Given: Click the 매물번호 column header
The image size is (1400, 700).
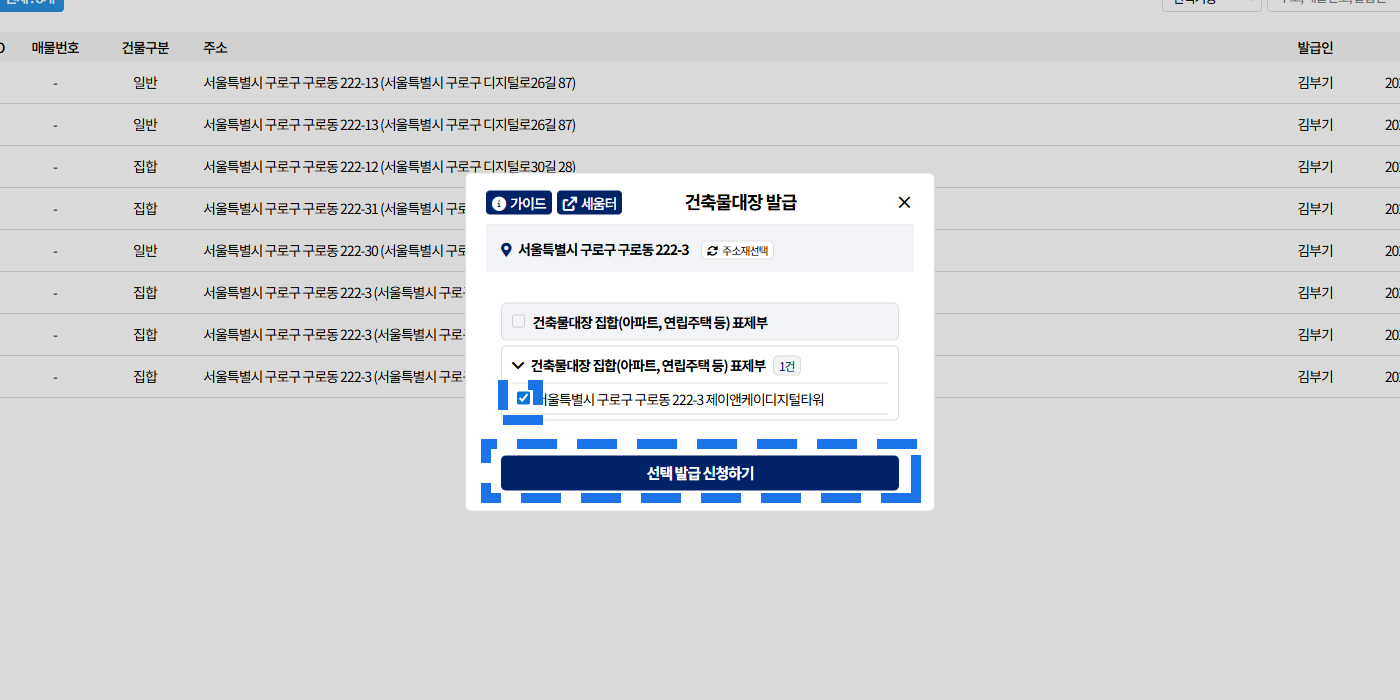Looking at the screenshot, I should [x=55, y=48].
